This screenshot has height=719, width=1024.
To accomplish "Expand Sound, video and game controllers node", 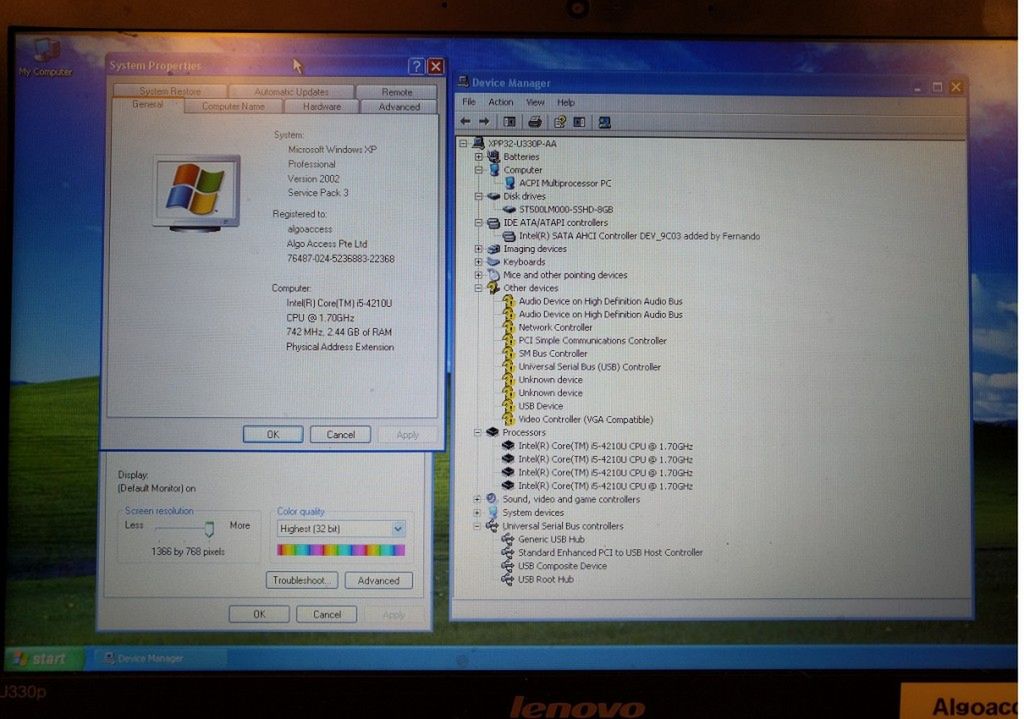I will (477, 499).
